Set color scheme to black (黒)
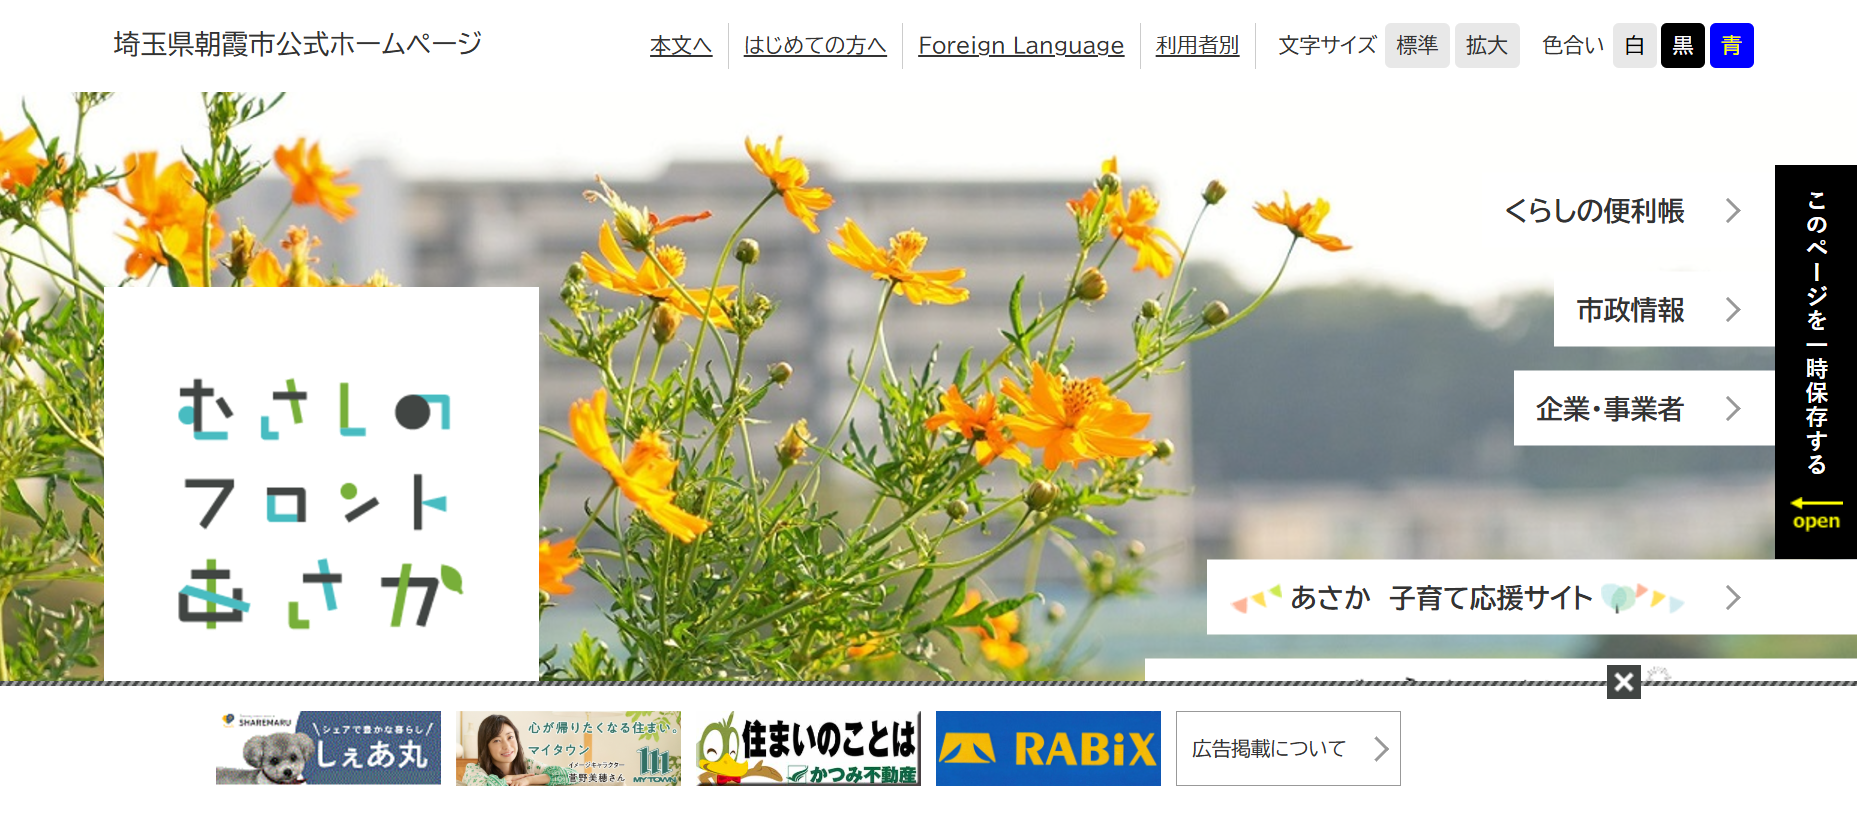This screenshot has height=816, width=1857. tap(1683, 45)
